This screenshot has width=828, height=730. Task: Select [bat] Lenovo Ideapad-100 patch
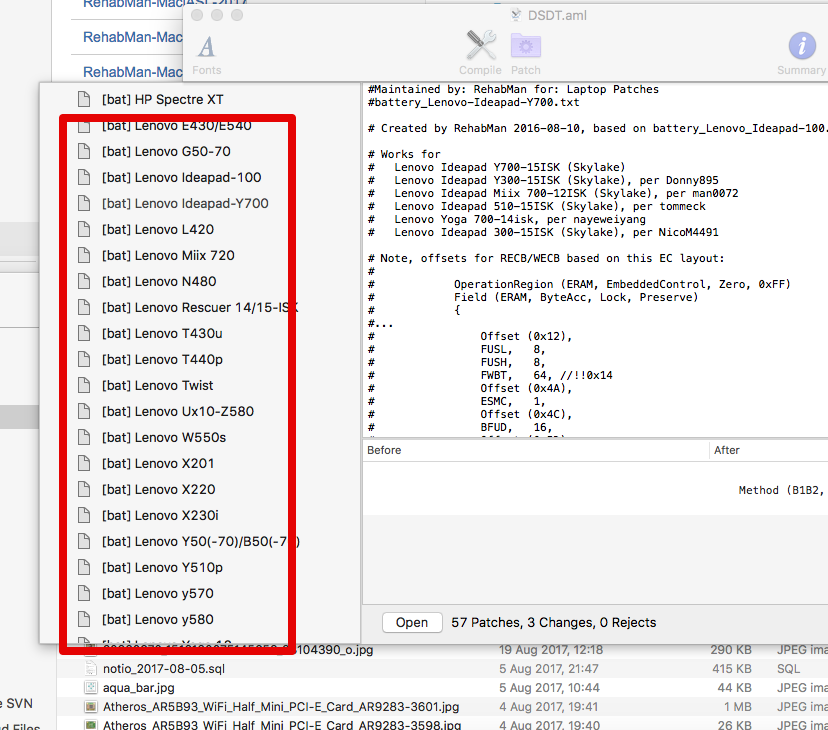(182, 177)
